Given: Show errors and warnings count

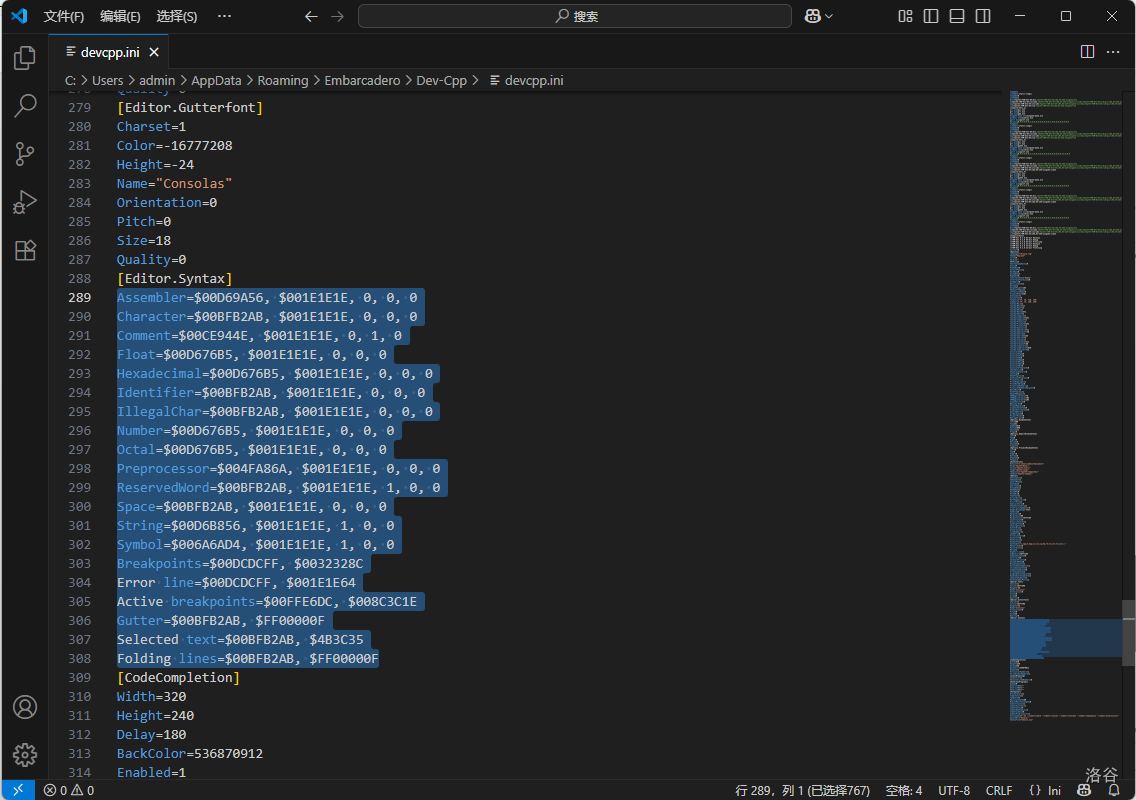Looking at the screenshot, I should [69, 790].
